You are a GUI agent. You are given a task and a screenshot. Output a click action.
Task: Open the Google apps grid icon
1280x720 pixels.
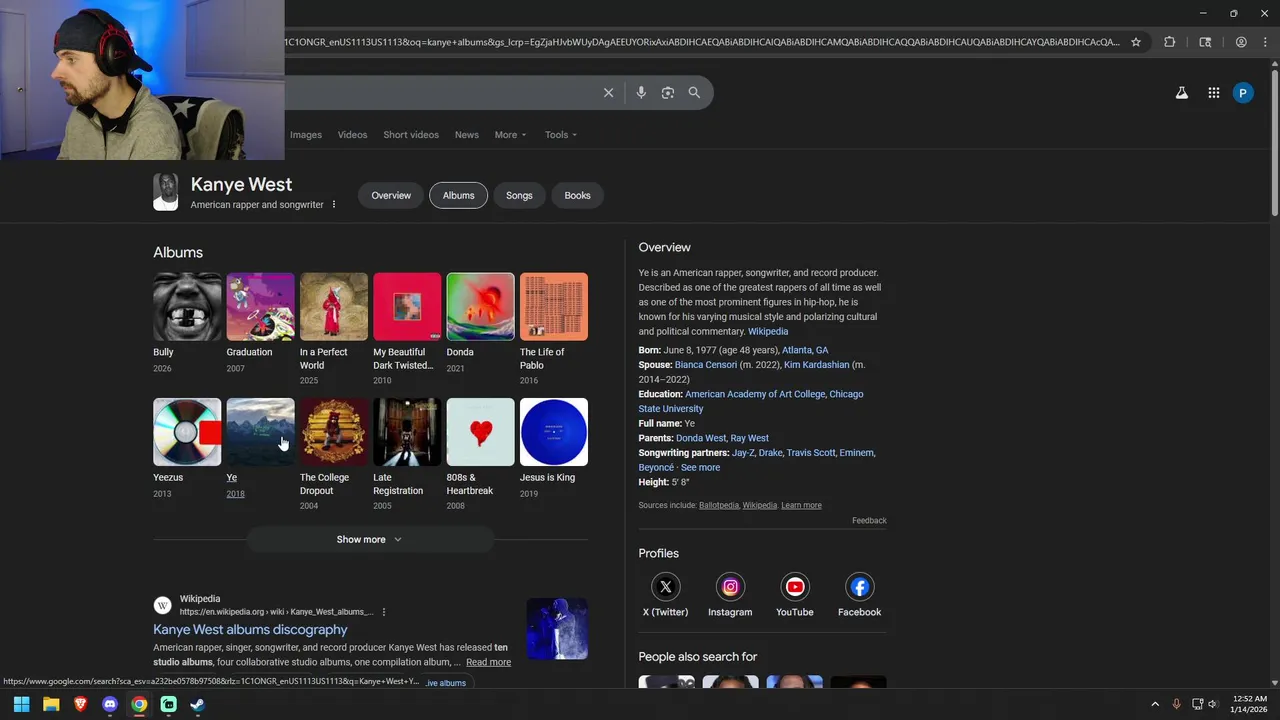(x=1214, y=93)
